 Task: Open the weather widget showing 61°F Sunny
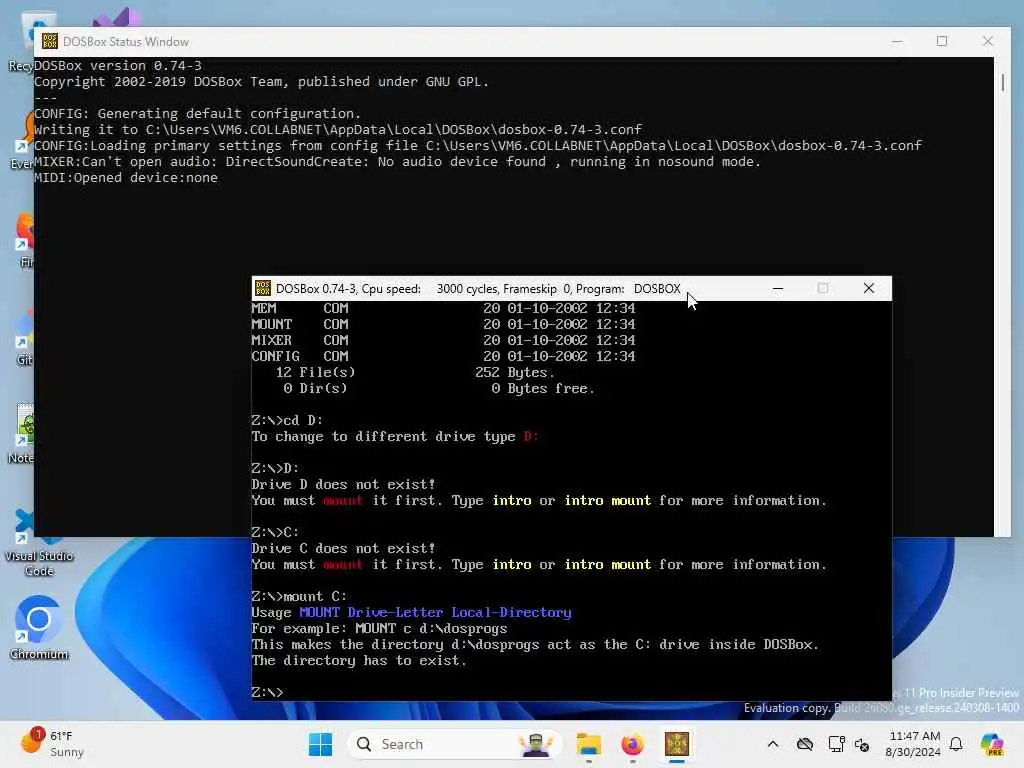tap(52, 744)
